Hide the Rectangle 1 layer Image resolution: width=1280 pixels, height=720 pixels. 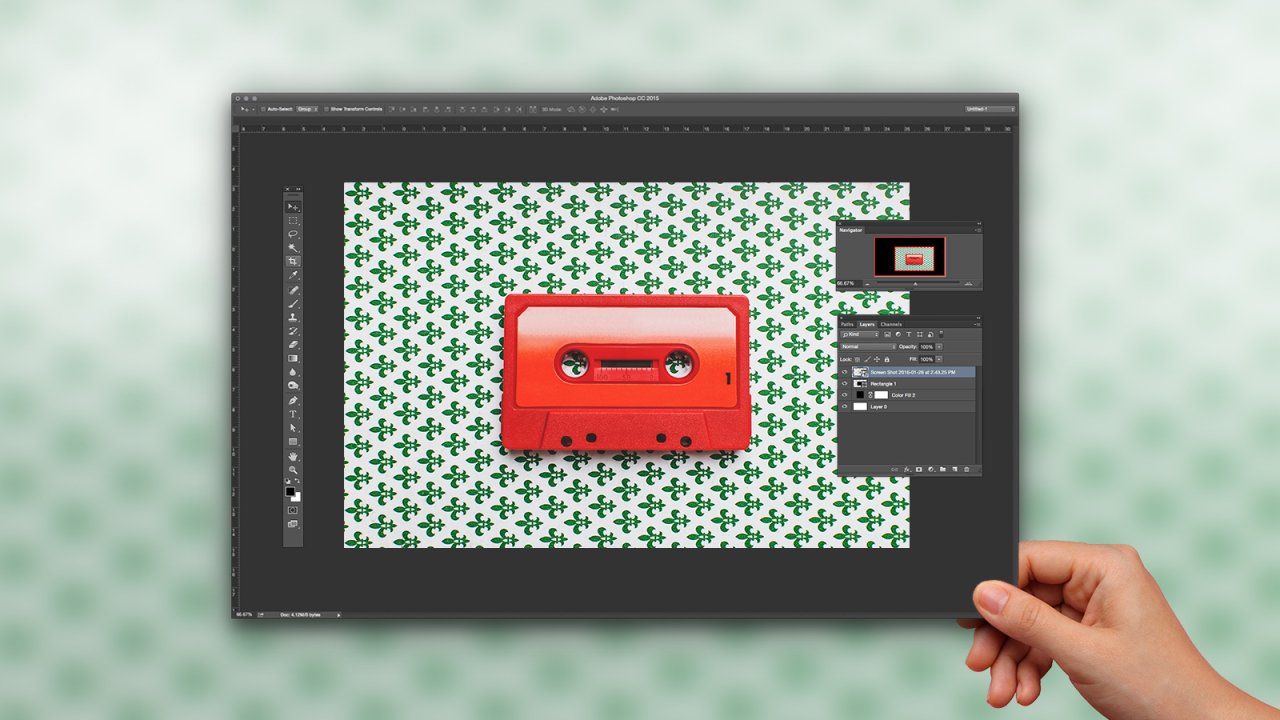845,383
